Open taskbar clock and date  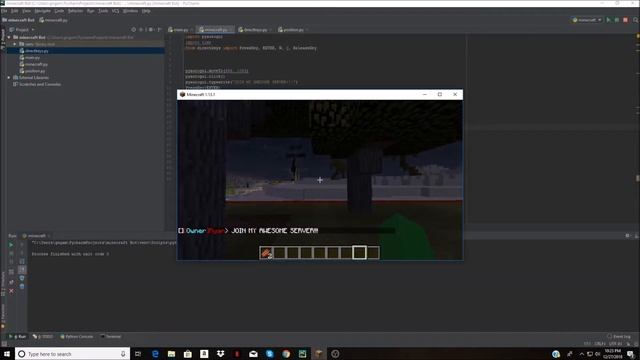coord(612,354)
